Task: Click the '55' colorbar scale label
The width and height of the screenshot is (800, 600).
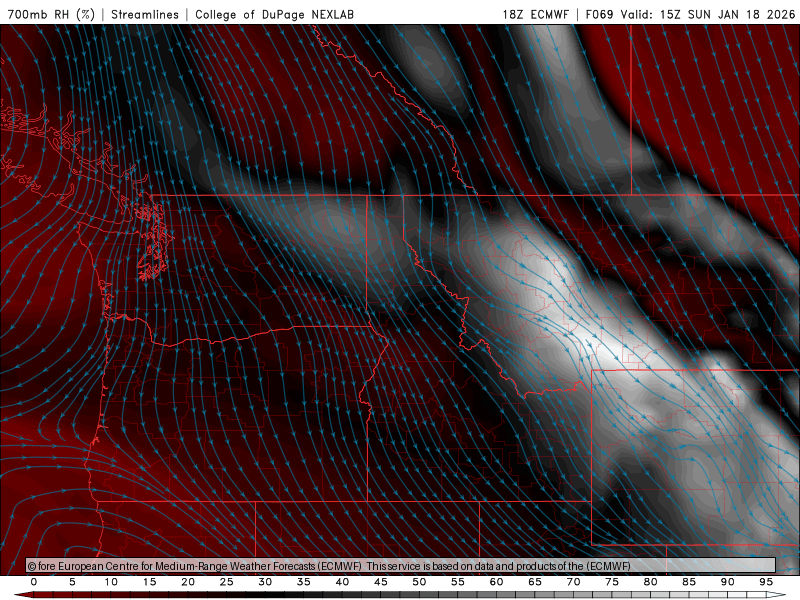Action: pos(458,582)
